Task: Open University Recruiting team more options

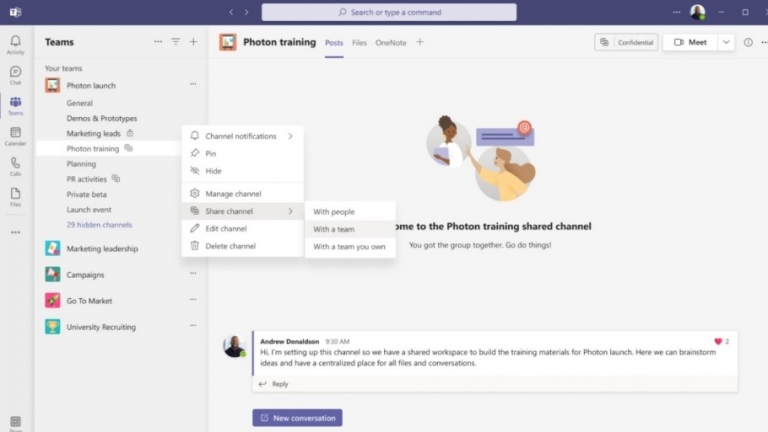Action: (193, 325)
